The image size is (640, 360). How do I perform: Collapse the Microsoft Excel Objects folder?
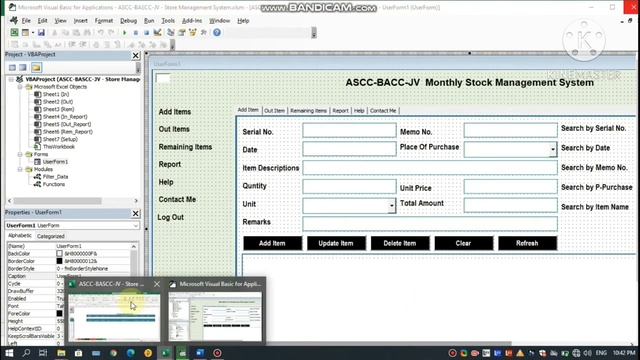click(x=20, y=87)
